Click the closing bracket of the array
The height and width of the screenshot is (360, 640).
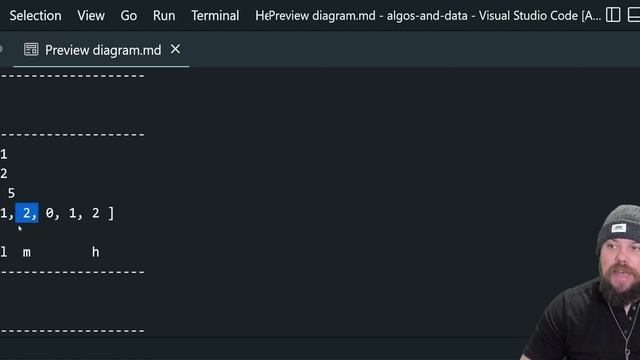coord(111,213)
